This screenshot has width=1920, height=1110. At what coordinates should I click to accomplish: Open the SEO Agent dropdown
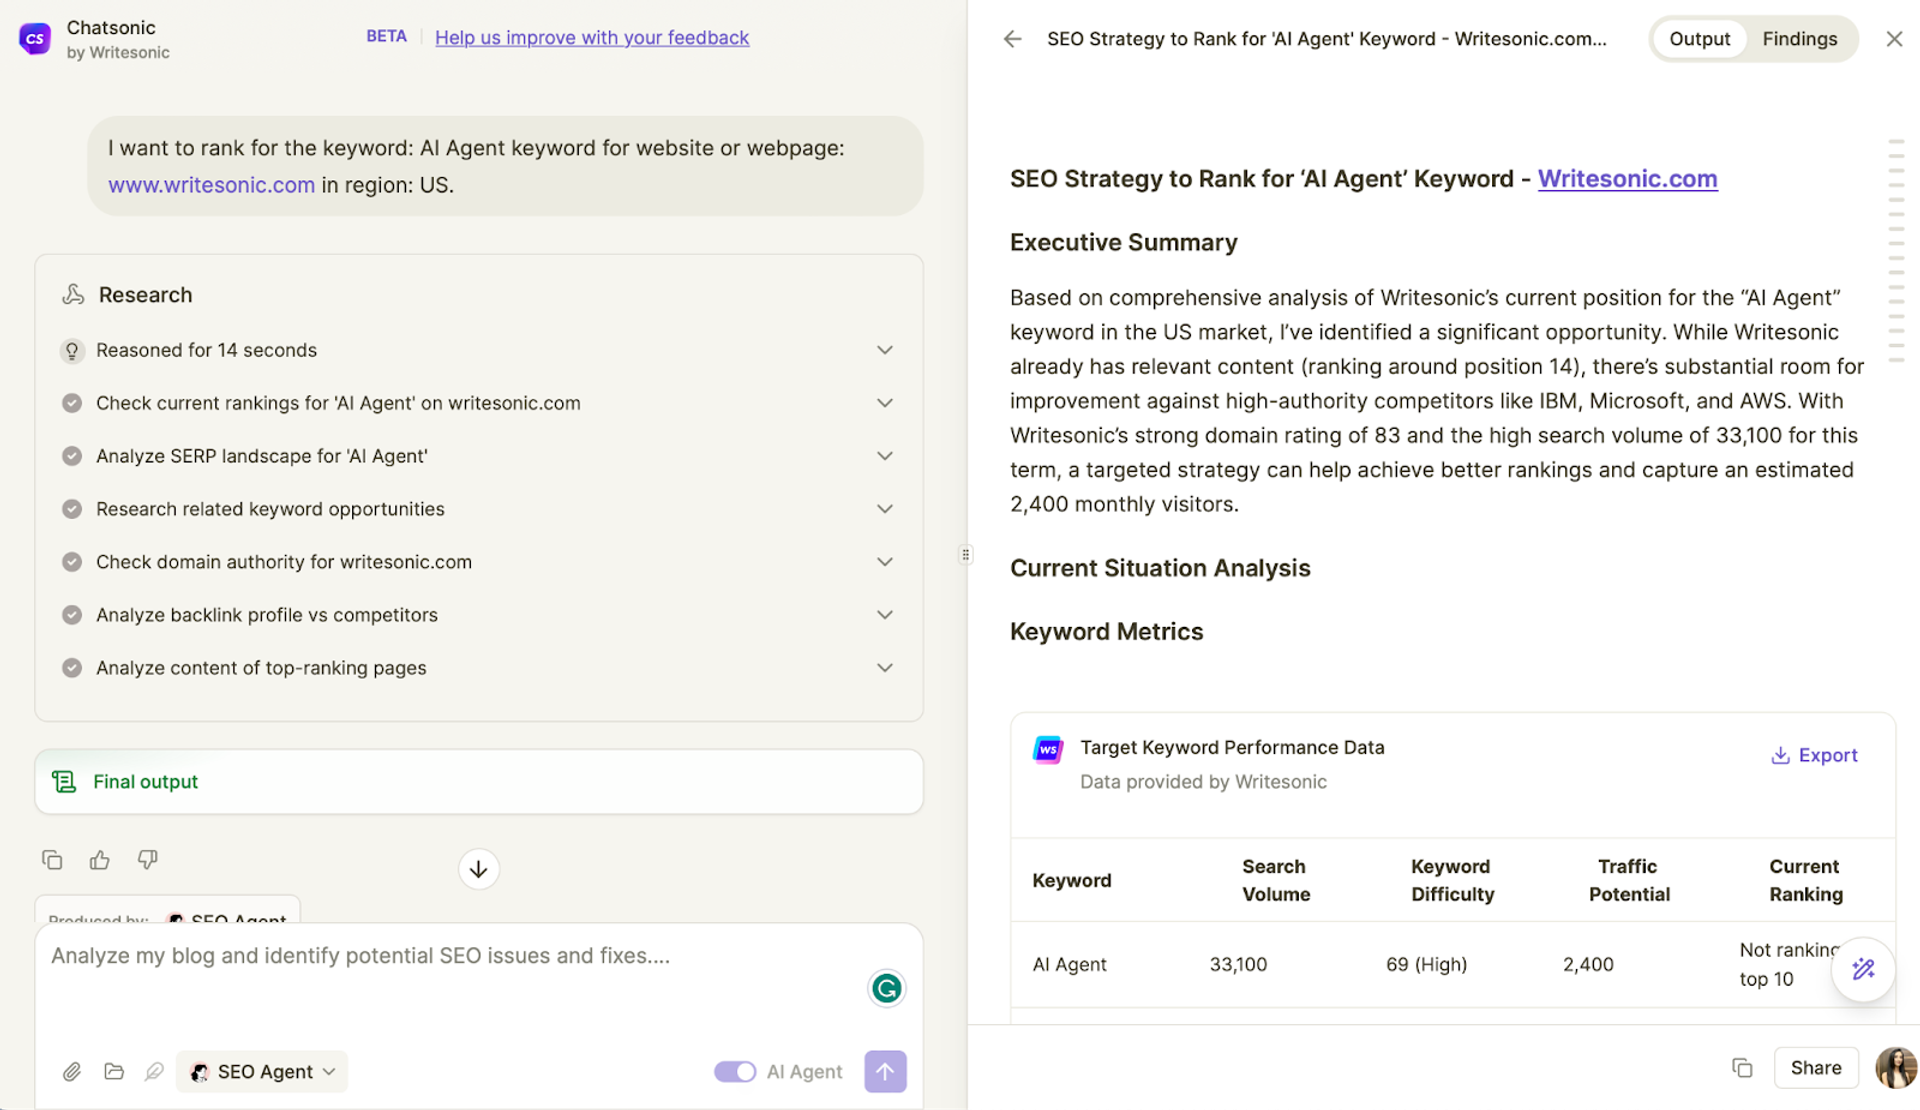262,1072
